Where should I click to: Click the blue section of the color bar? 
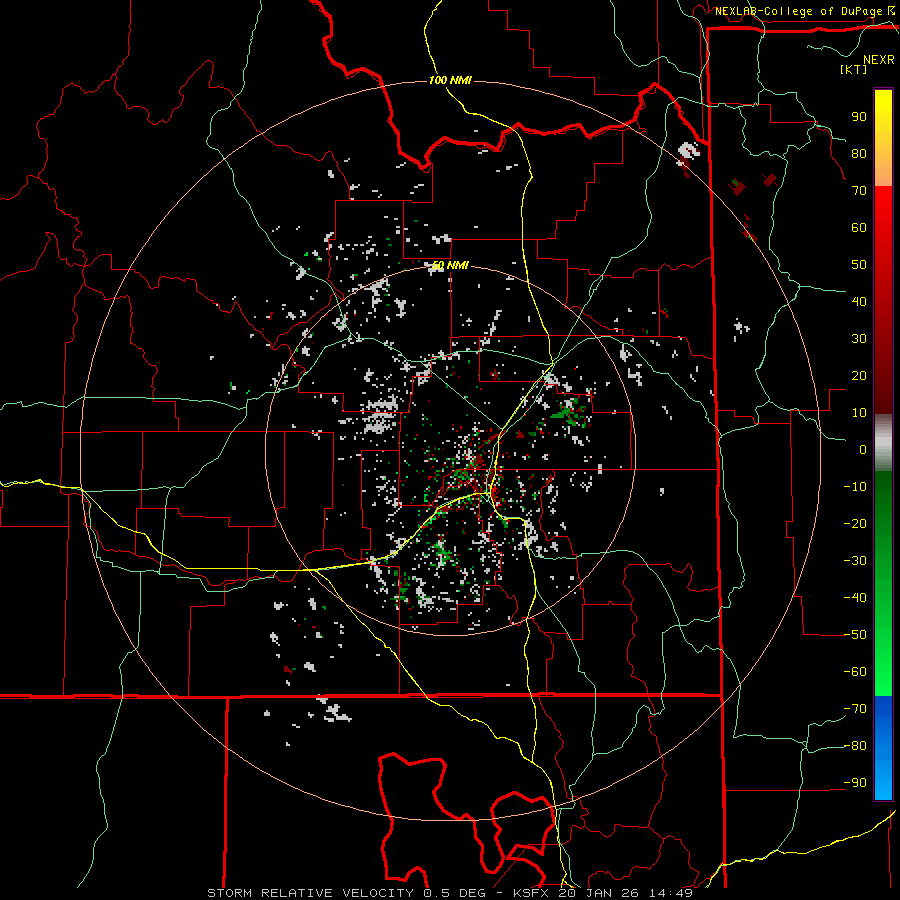pyautogui.click(x=883, y=748)
